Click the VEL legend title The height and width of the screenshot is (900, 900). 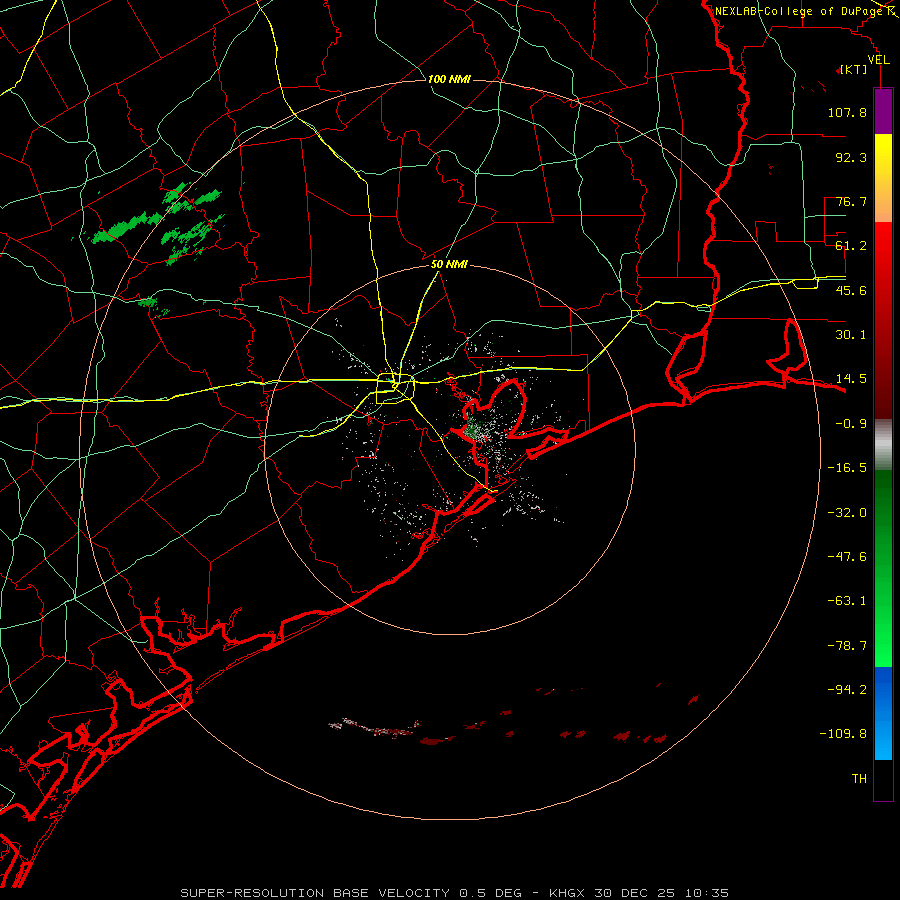click(879, 60)
